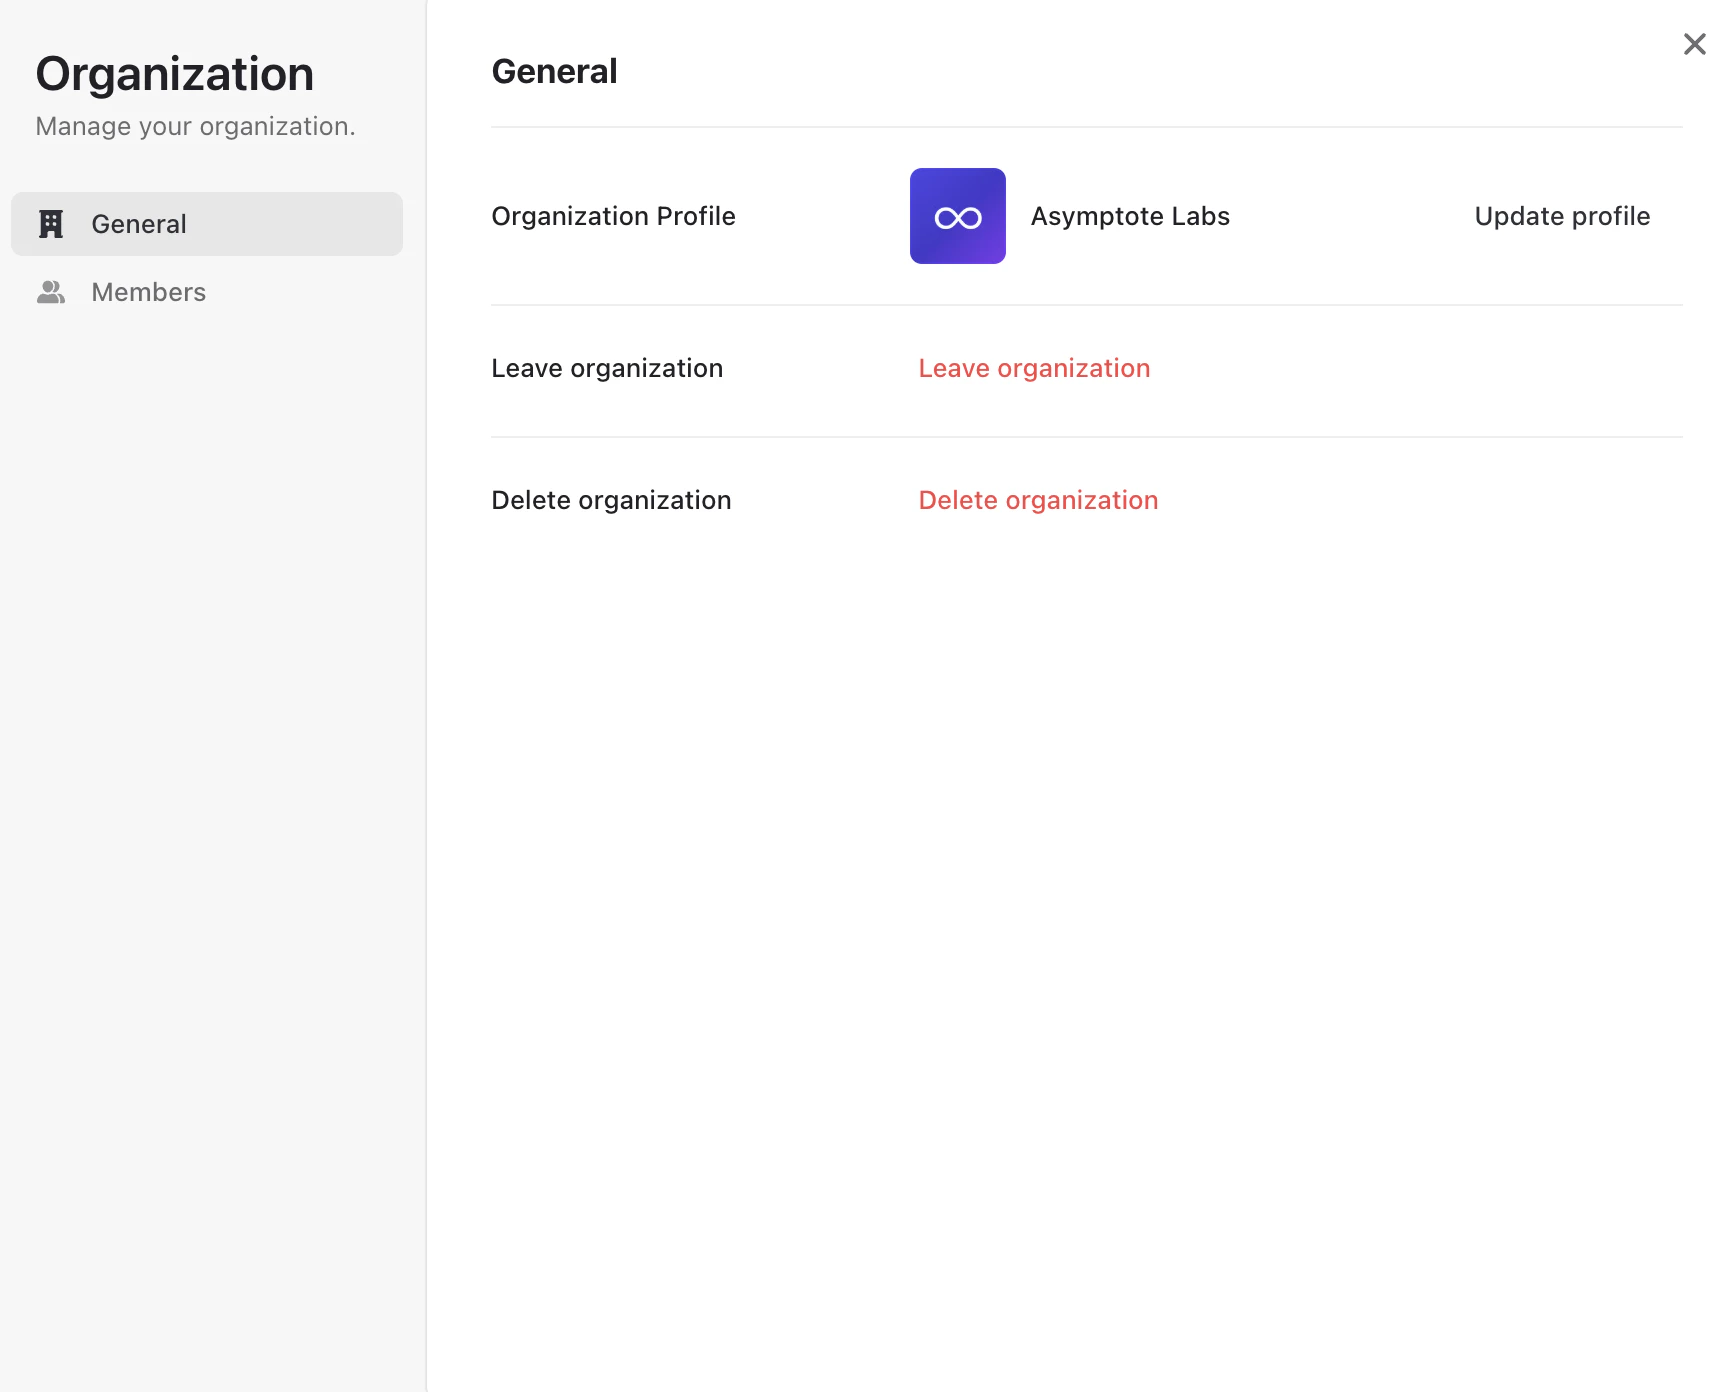1736x1392 pixels.
Task: Click the red Leave organization link
Action: (x=1034, y=368)
